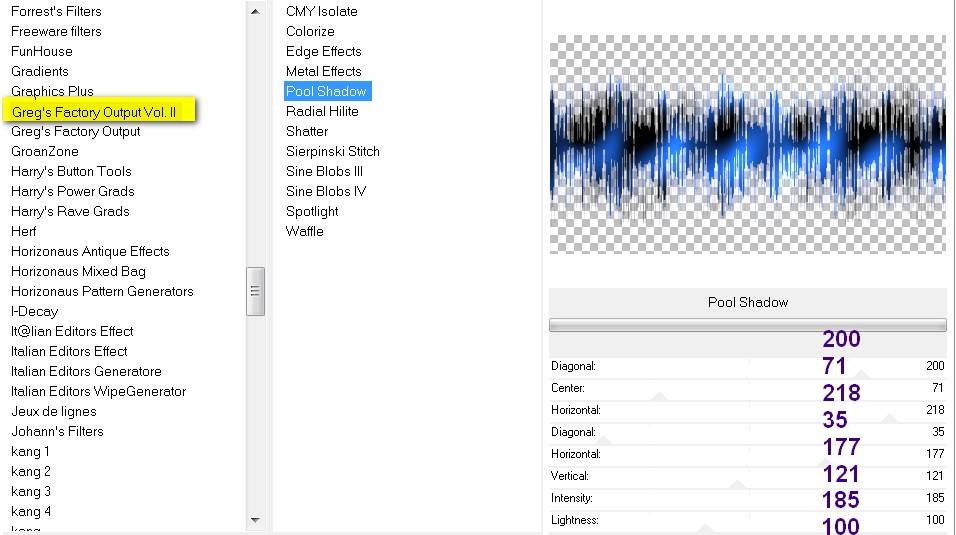Select Italian Editors Generatore category
Image resolution: width=956 pixels, height=535 pixels.
point(86,372)
